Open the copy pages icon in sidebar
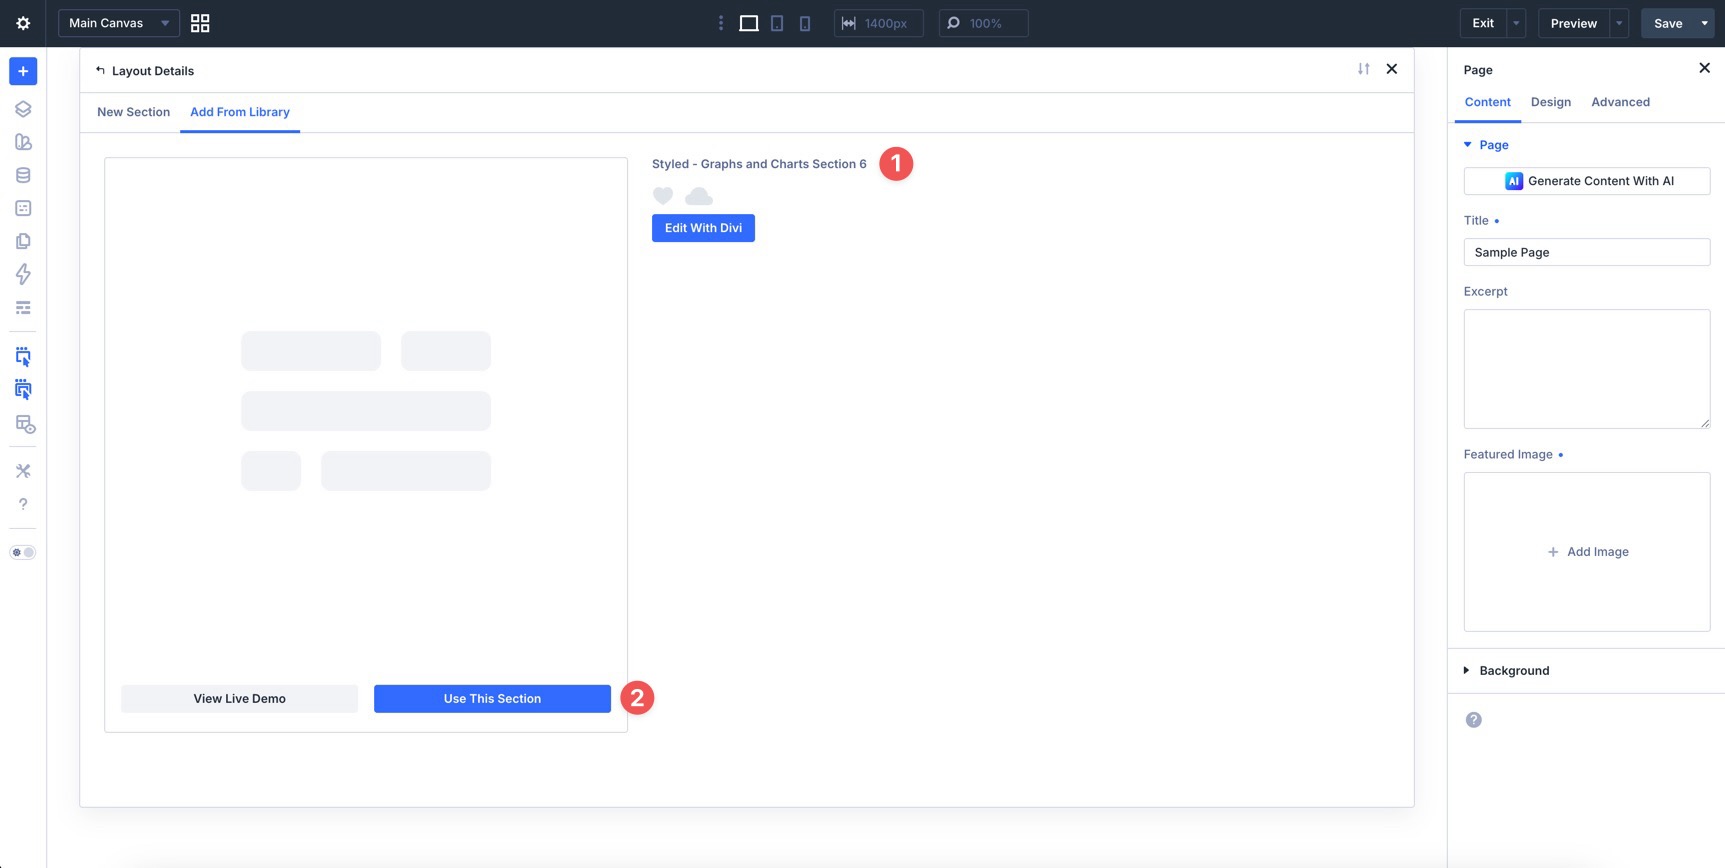1725x868 pixels. pyautogui.click(x=23, y=241)
